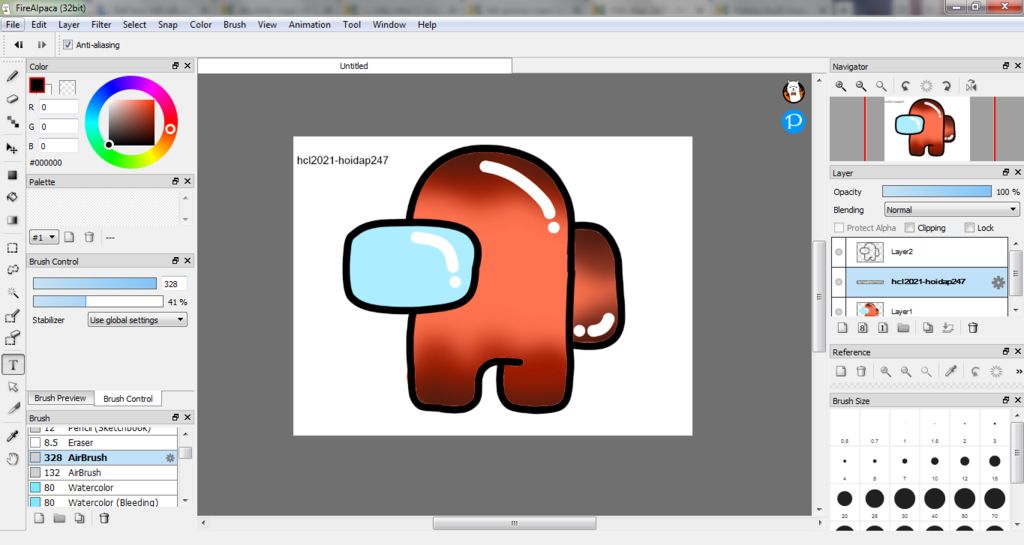
Task: Open gear settings for 328 AirBrush
Action: point(170,458)
